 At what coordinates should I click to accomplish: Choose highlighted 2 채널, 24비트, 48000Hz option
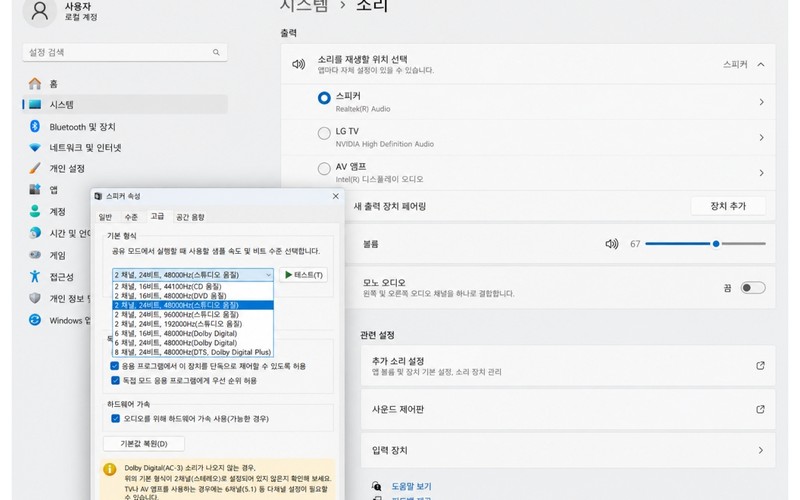(193, 305)
